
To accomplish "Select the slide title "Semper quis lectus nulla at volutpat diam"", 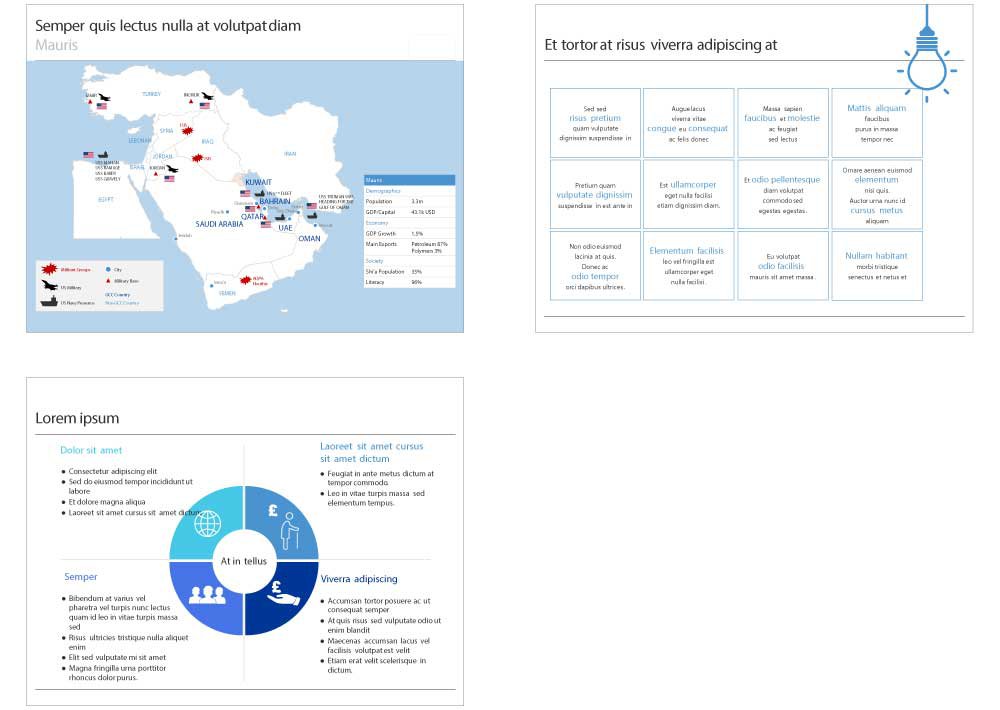I will 168,26.
